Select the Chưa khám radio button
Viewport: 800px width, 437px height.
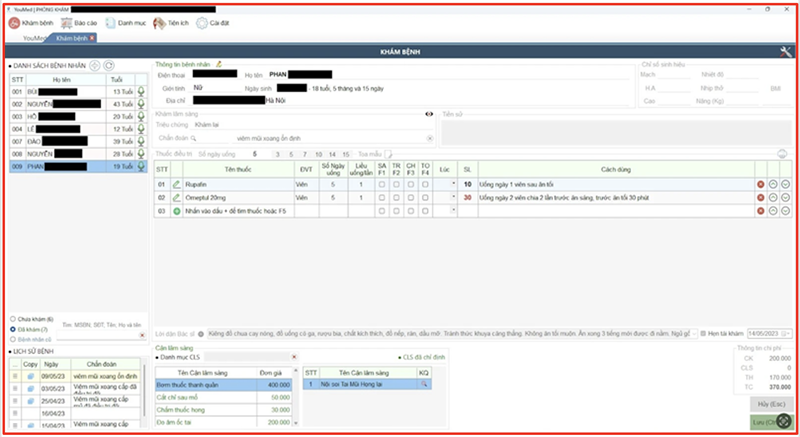[x=11, y=318]
